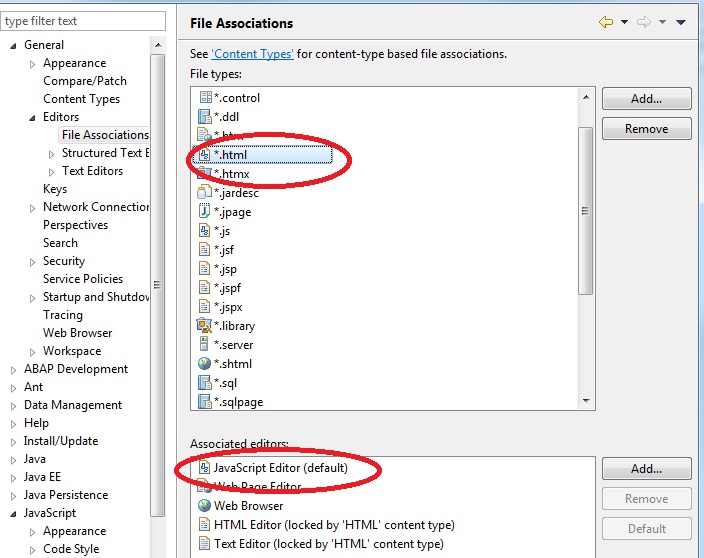Expand the ABAP Development category
704x558 pixels.
(14, 370)
